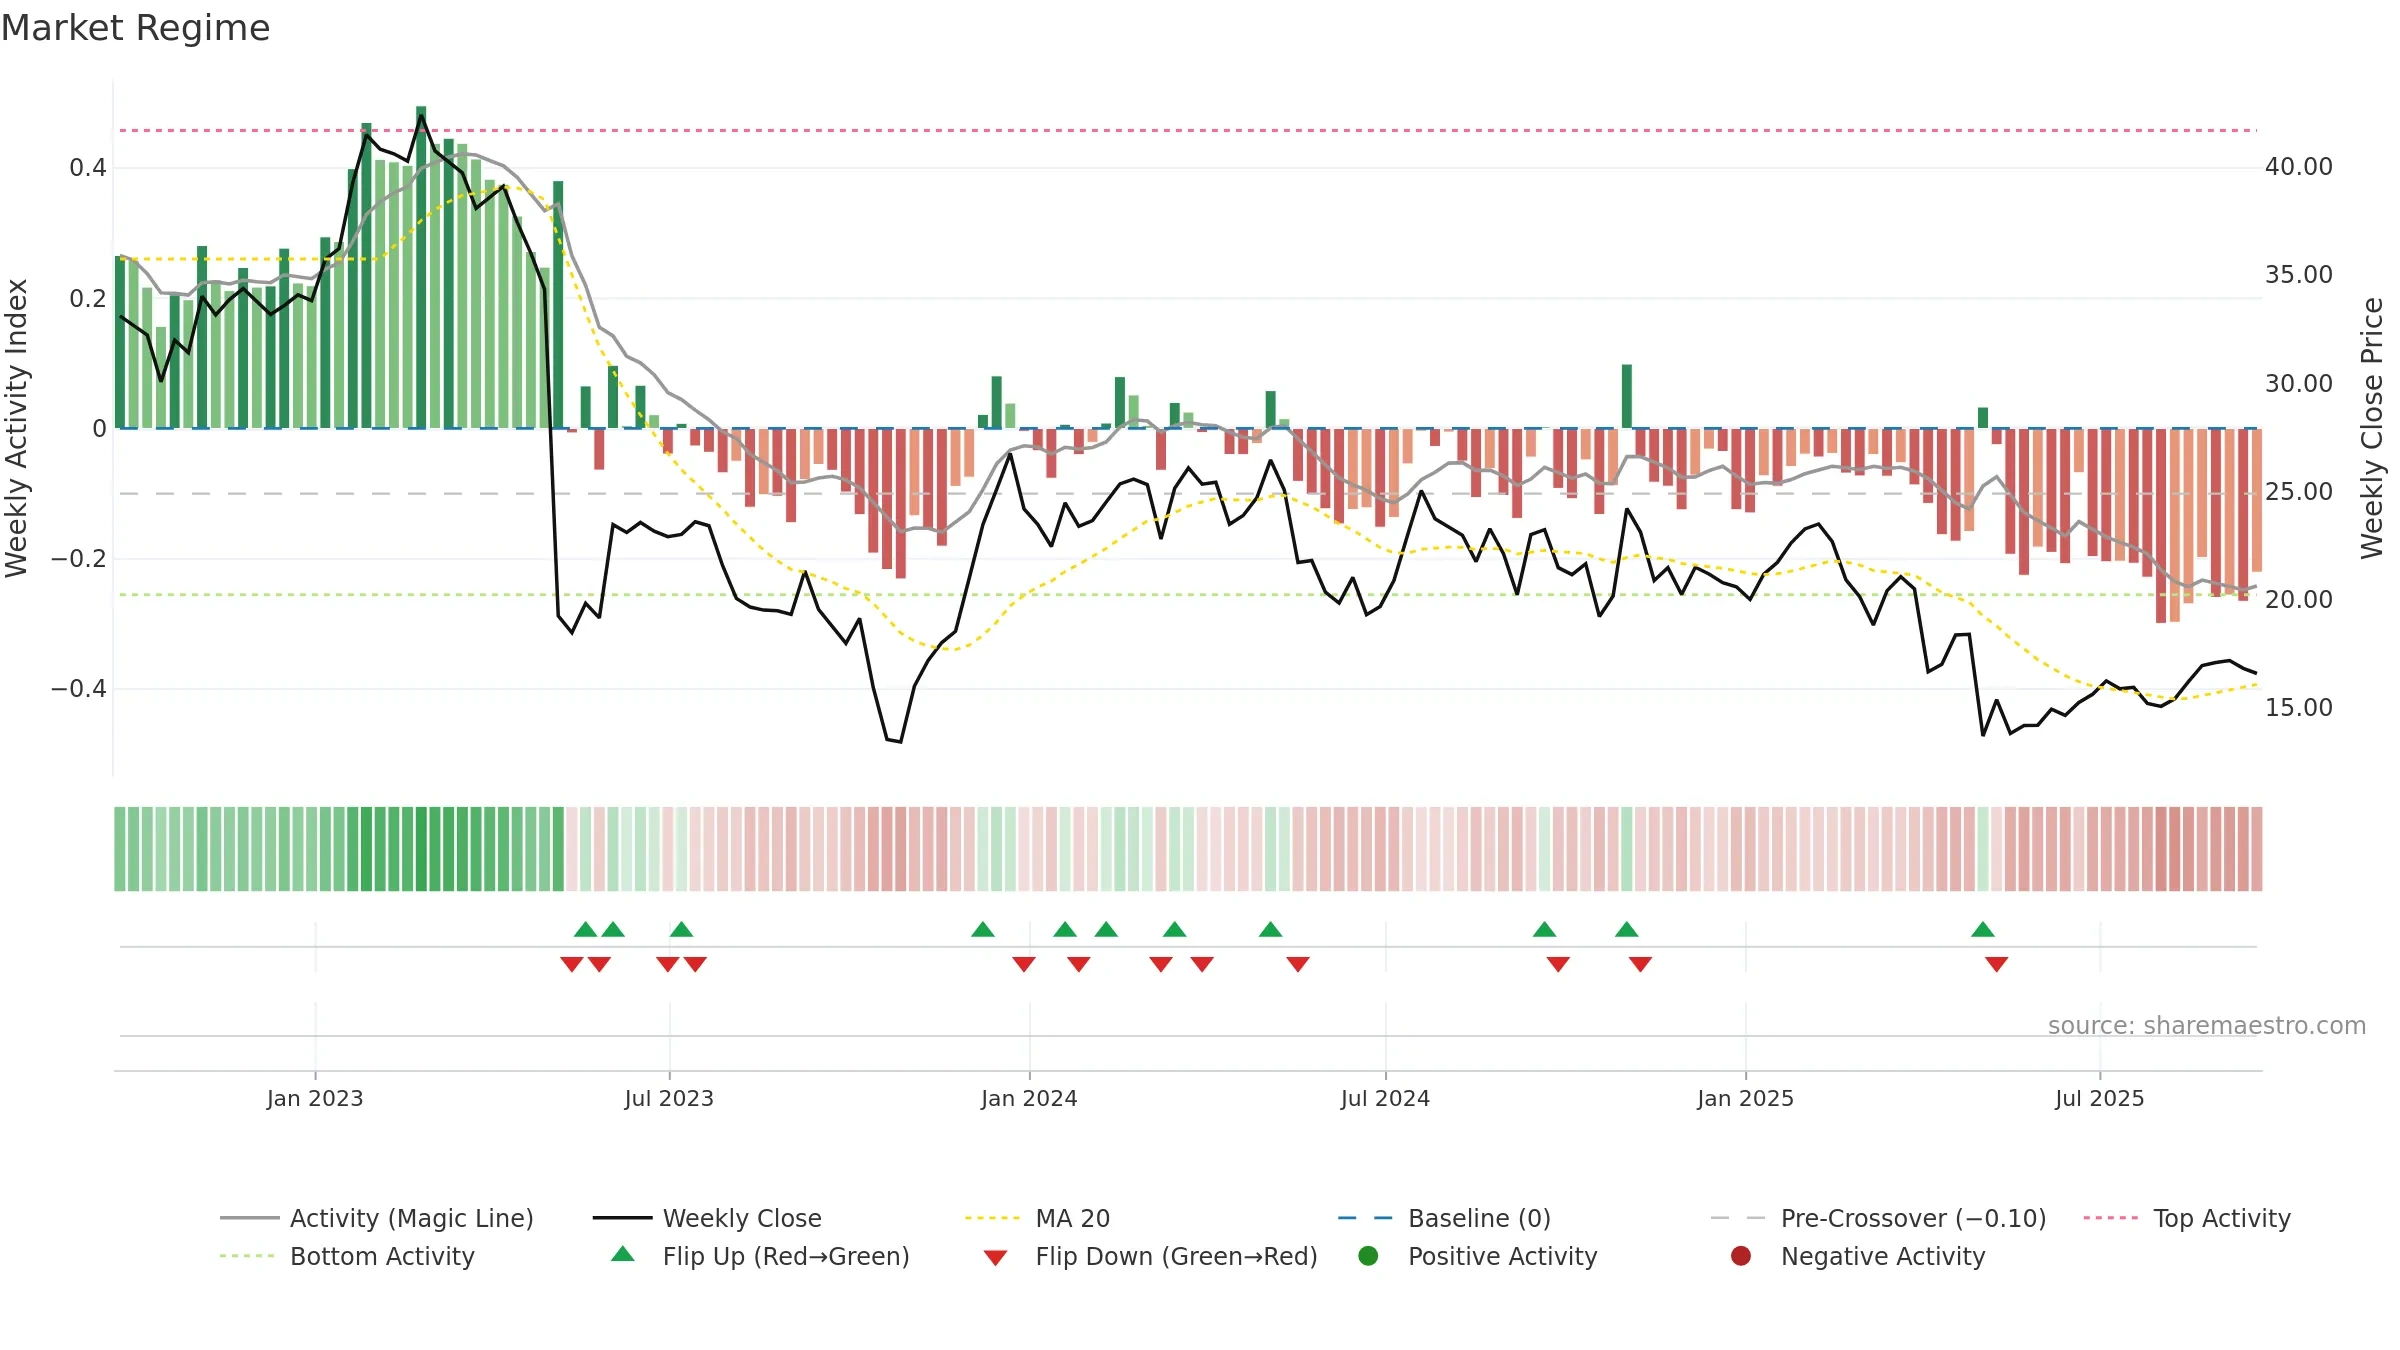
Task: Click the dark red Negative Activity circle in legend
Action: click(x=1741, y=1256)
